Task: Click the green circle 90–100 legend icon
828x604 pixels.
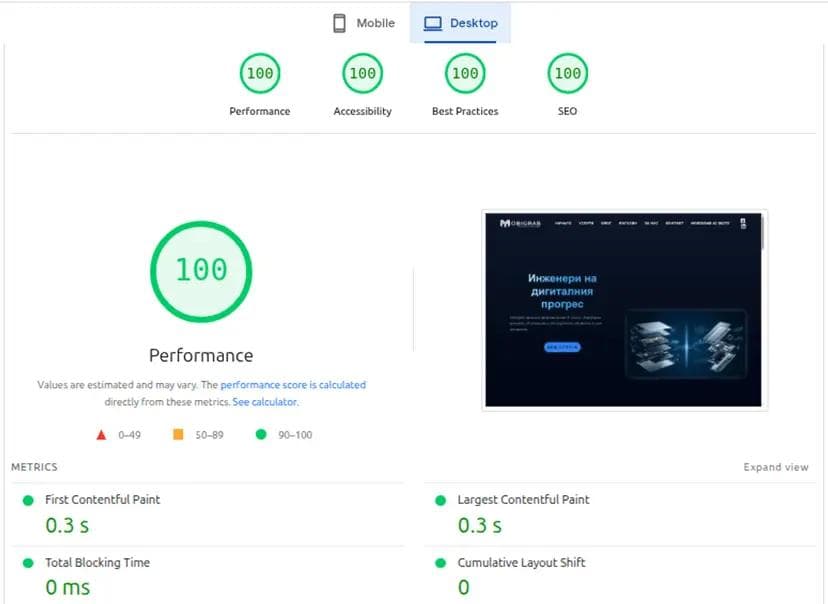Action: (x=261, y=435)
